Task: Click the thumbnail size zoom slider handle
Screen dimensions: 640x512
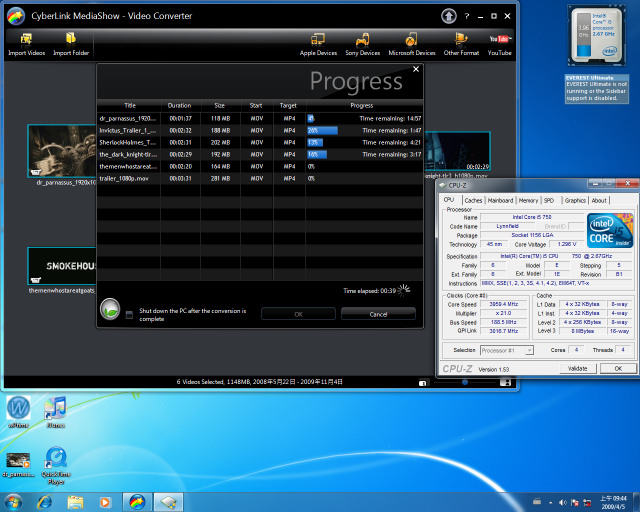Action: [464, 383]
